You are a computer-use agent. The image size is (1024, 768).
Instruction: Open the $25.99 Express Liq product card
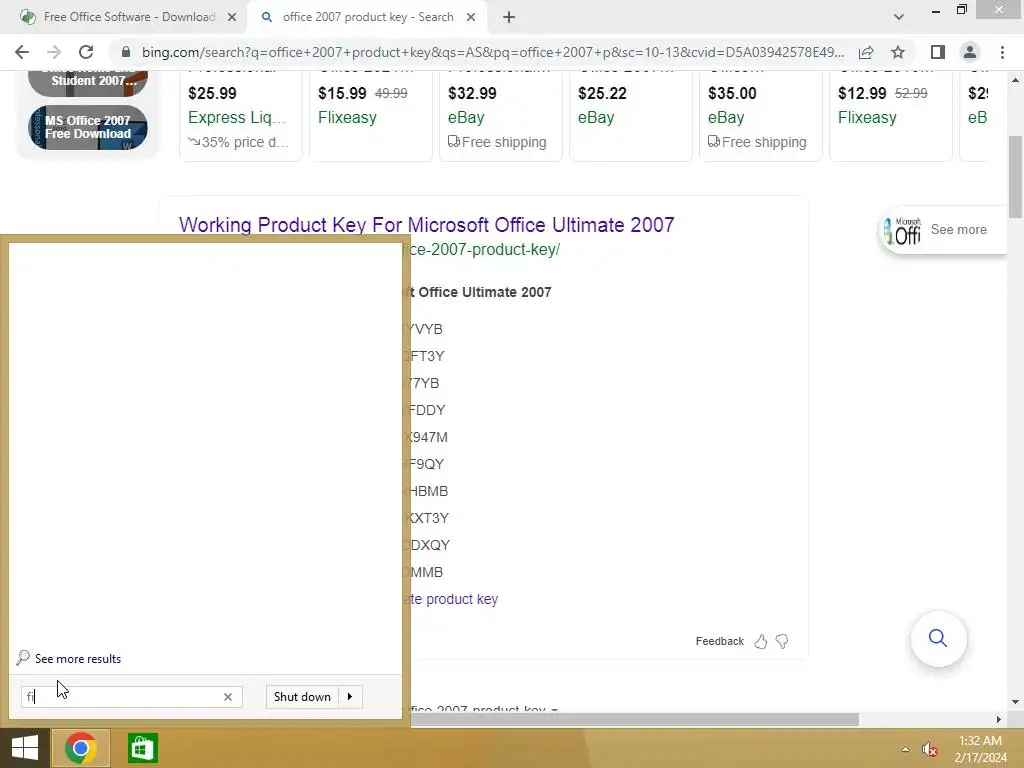pyautogui.click(x=240, y=116)
